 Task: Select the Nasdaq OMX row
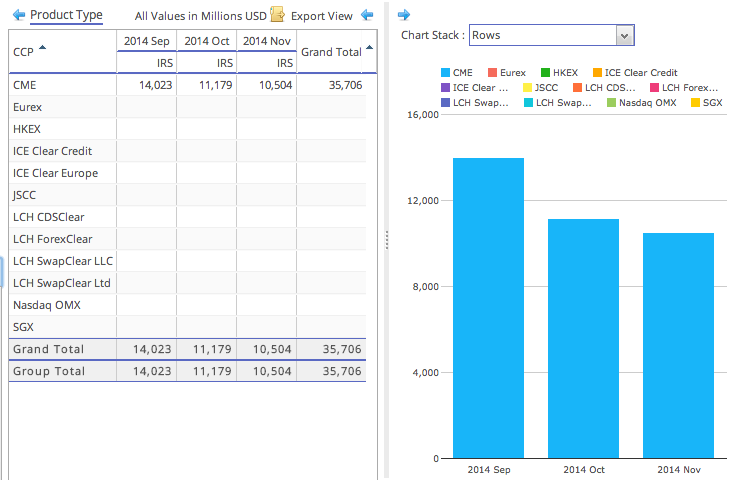click(x=187, y=305)
